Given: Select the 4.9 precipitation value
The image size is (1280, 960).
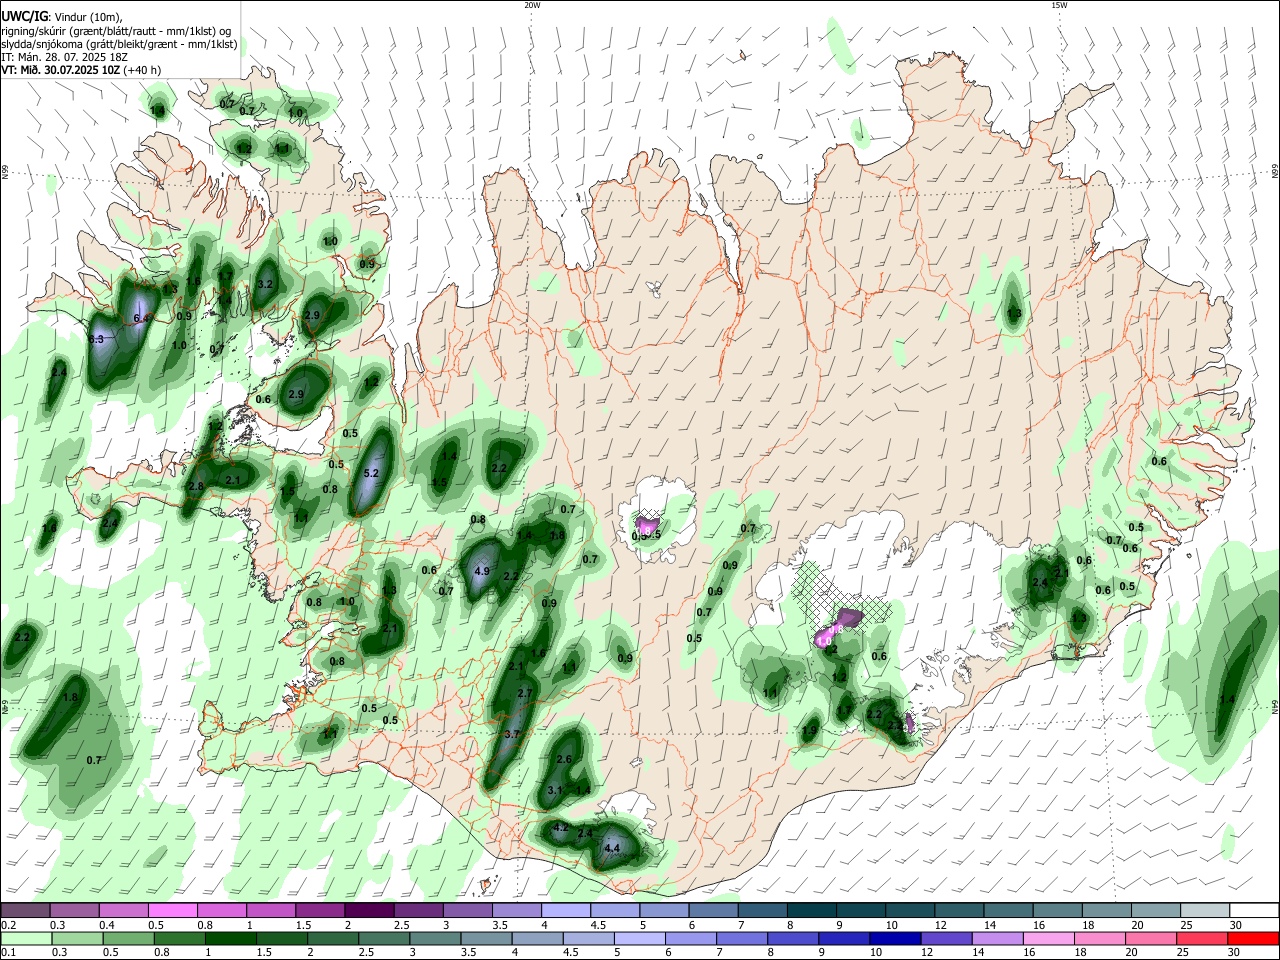Looking at the screenshot, I should tap(481, 571).
